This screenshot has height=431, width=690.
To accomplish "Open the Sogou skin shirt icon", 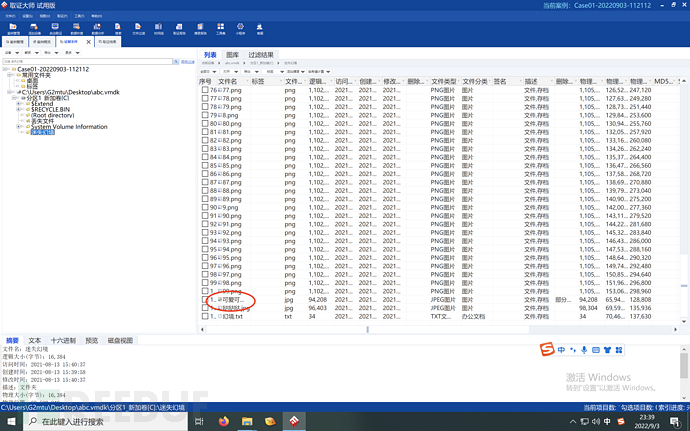I will [607, 350].
